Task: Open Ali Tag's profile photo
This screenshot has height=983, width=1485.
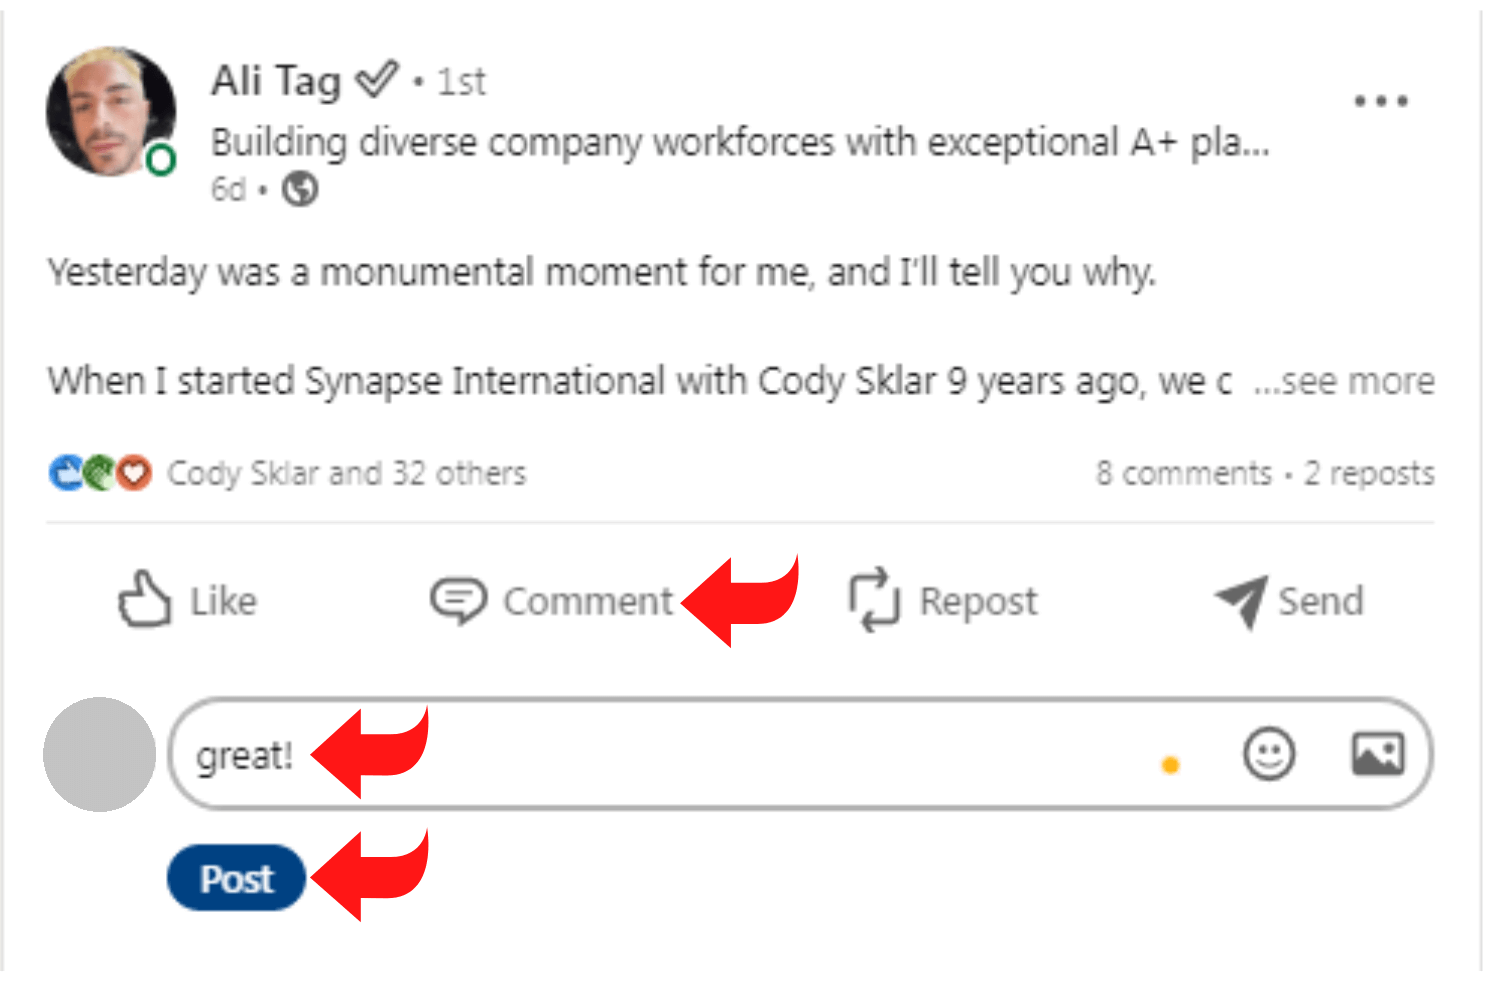Action: [110, 112]
